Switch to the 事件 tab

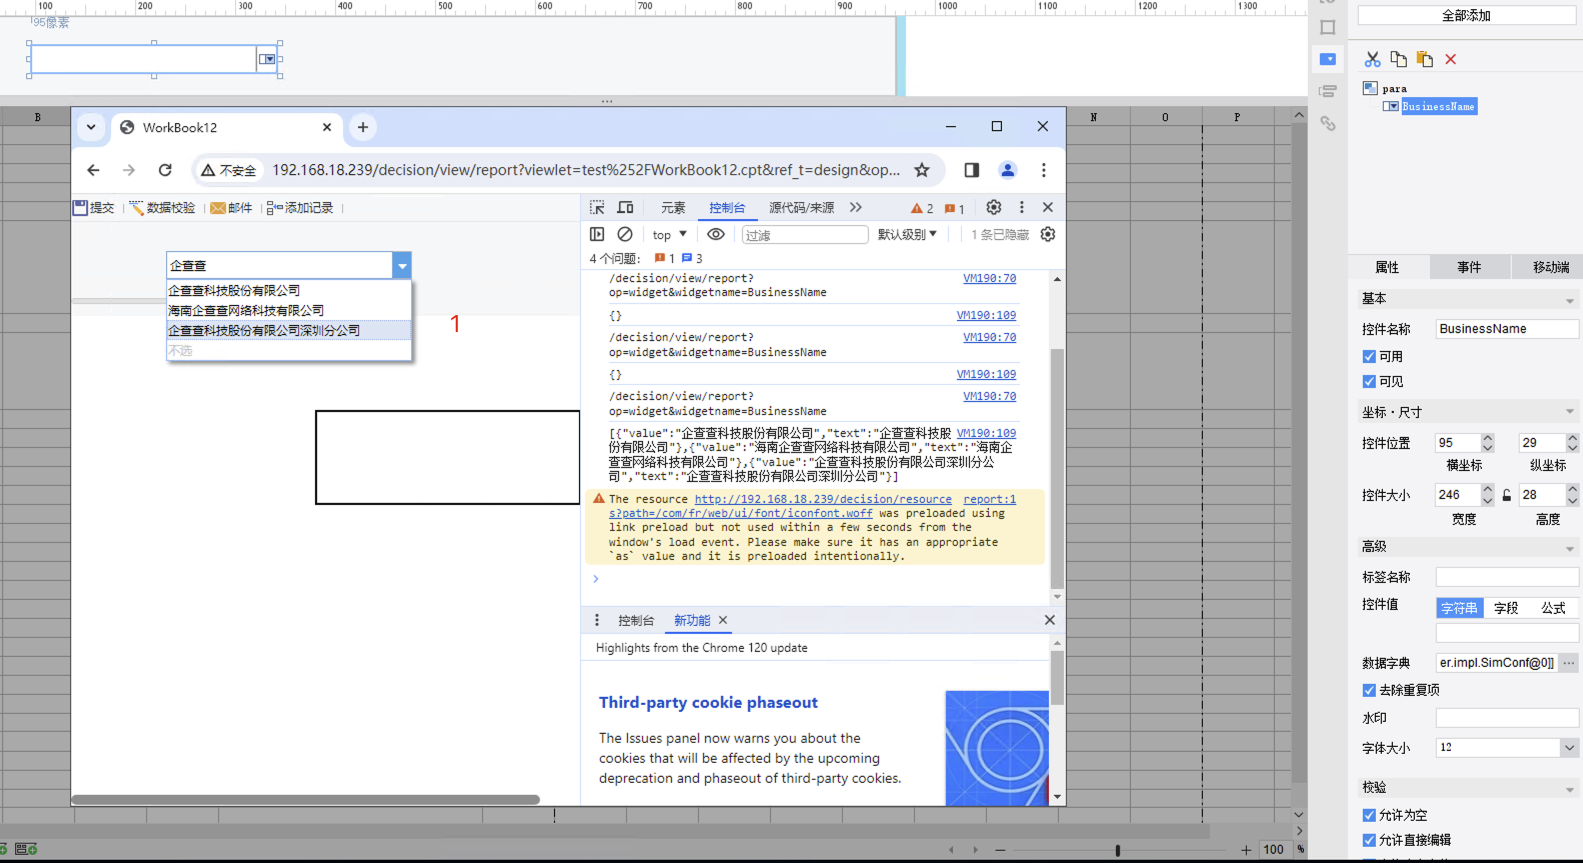click(x=1468, y=267)
